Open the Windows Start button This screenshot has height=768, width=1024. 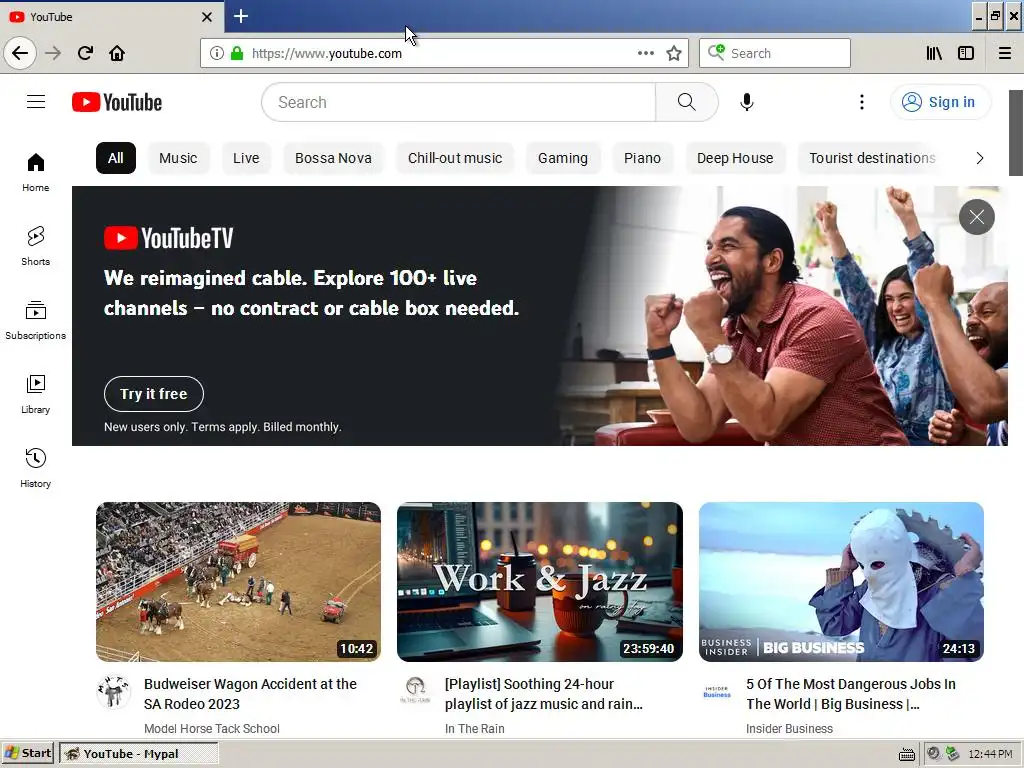[28, 754]
